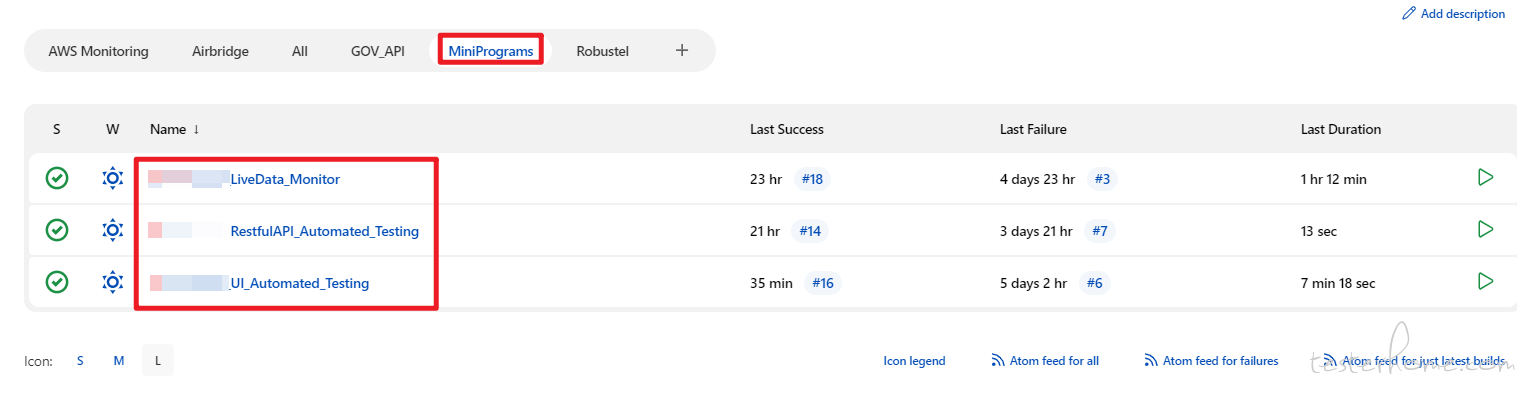The image size is (1517, 394).
Task: Switch to the Robustel tab
Action: tap(602, 51)
